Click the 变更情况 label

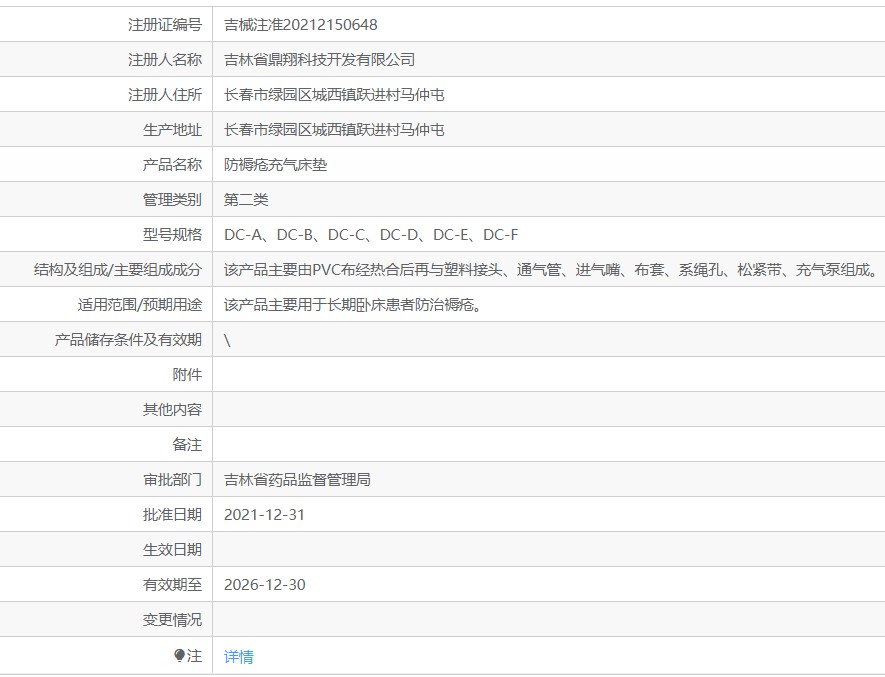(172, 620)
